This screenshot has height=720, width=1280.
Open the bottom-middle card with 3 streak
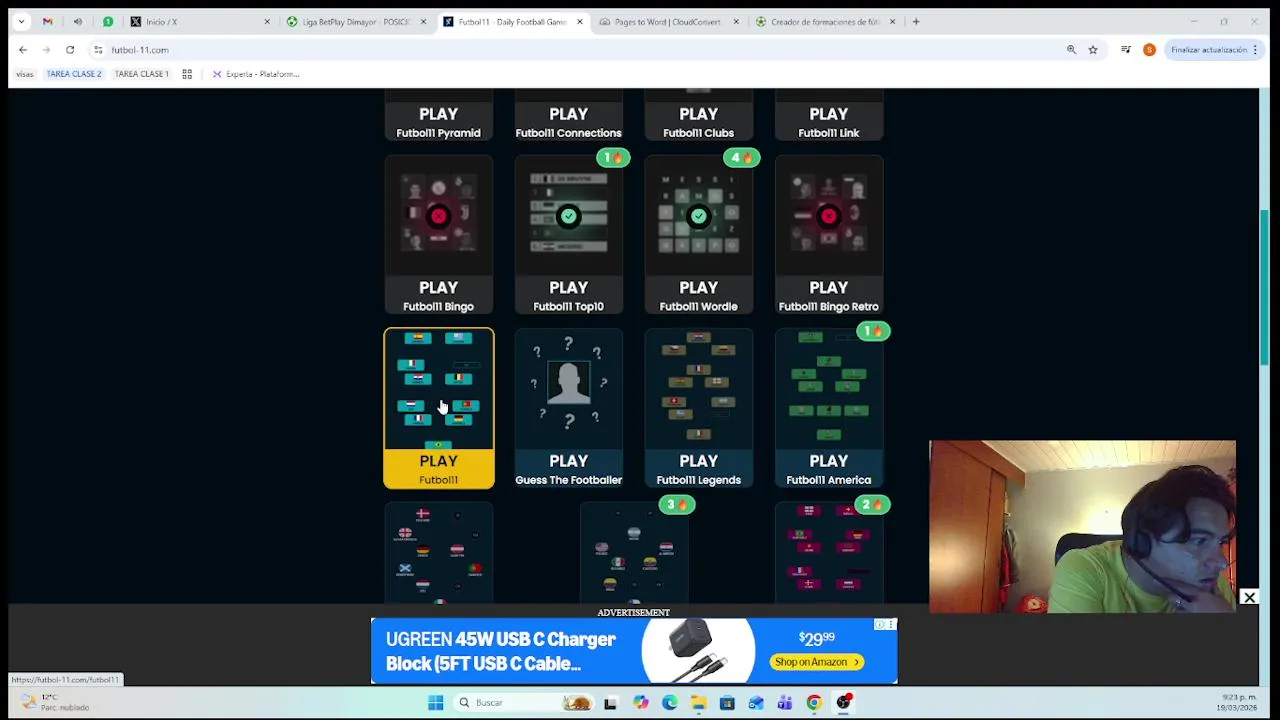633,553
